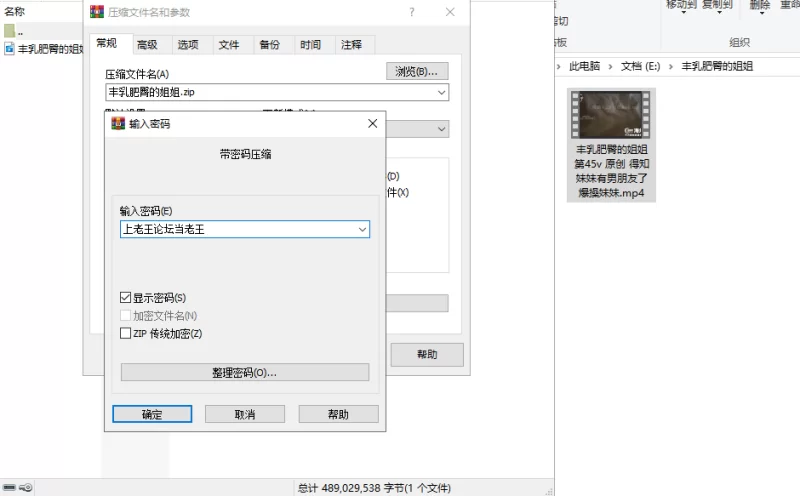Click the drive icon in the status bar
800x496 pixels.
tap(9, 488)
